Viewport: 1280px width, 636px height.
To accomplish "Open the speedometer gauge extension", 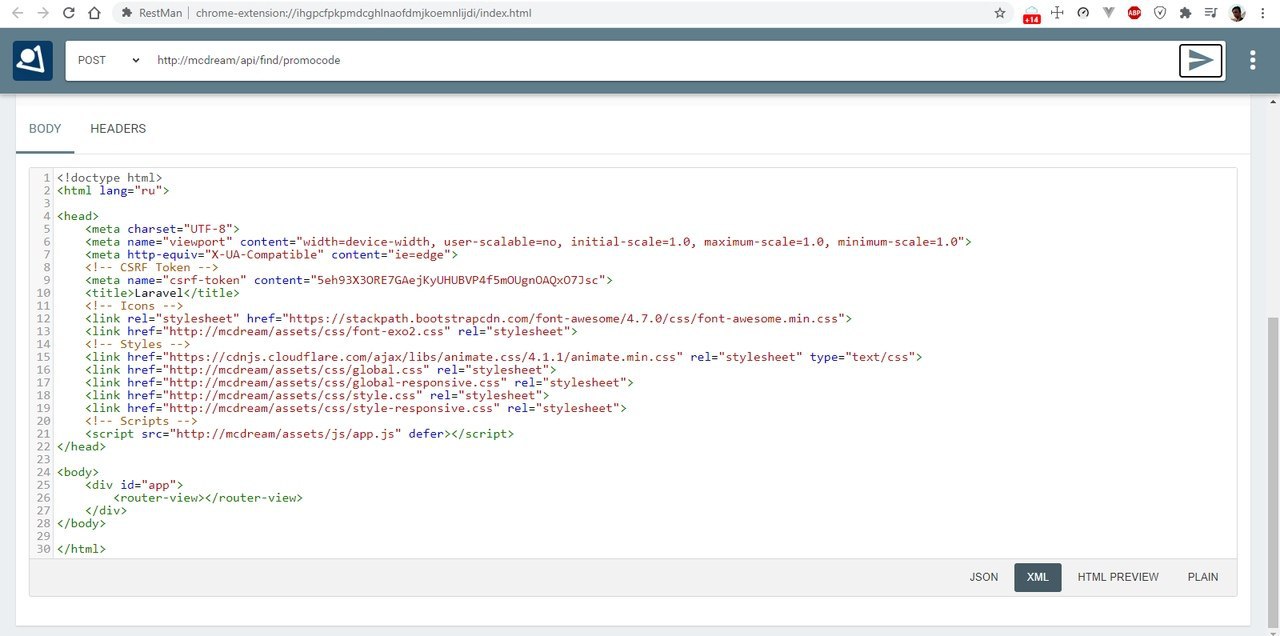I will coord(1083,13).
